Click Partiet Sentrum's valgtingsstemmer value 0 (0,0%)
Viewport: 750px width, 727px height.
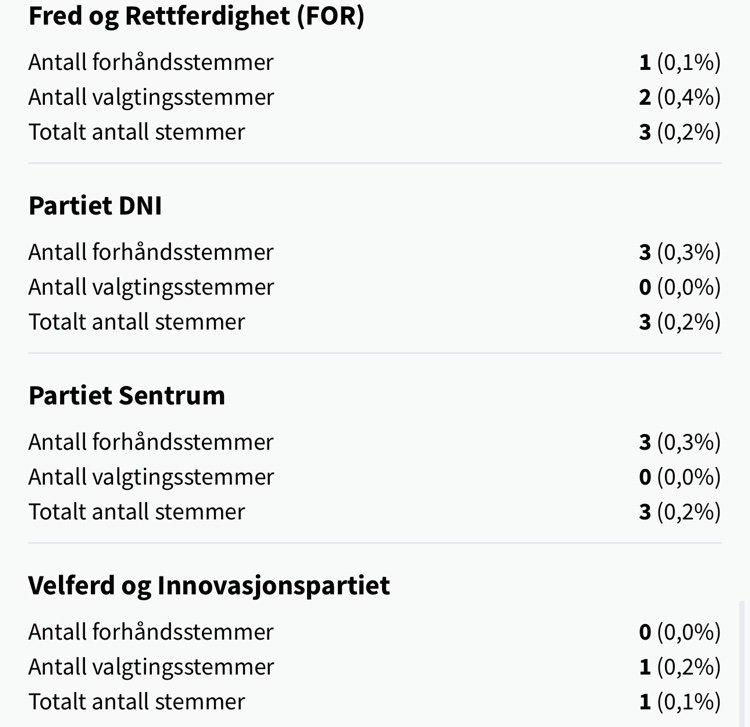(x=680, y=477)
